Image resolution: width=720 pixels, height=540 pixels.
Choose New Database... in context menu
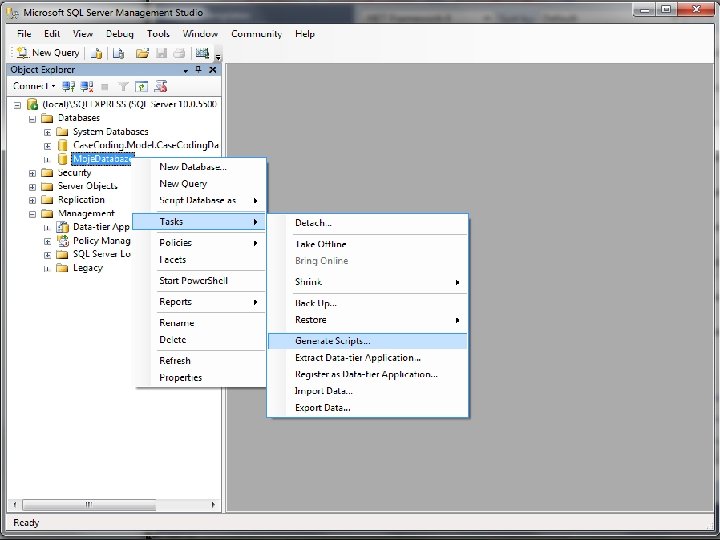pyautogui.click(x=200, y=167)
